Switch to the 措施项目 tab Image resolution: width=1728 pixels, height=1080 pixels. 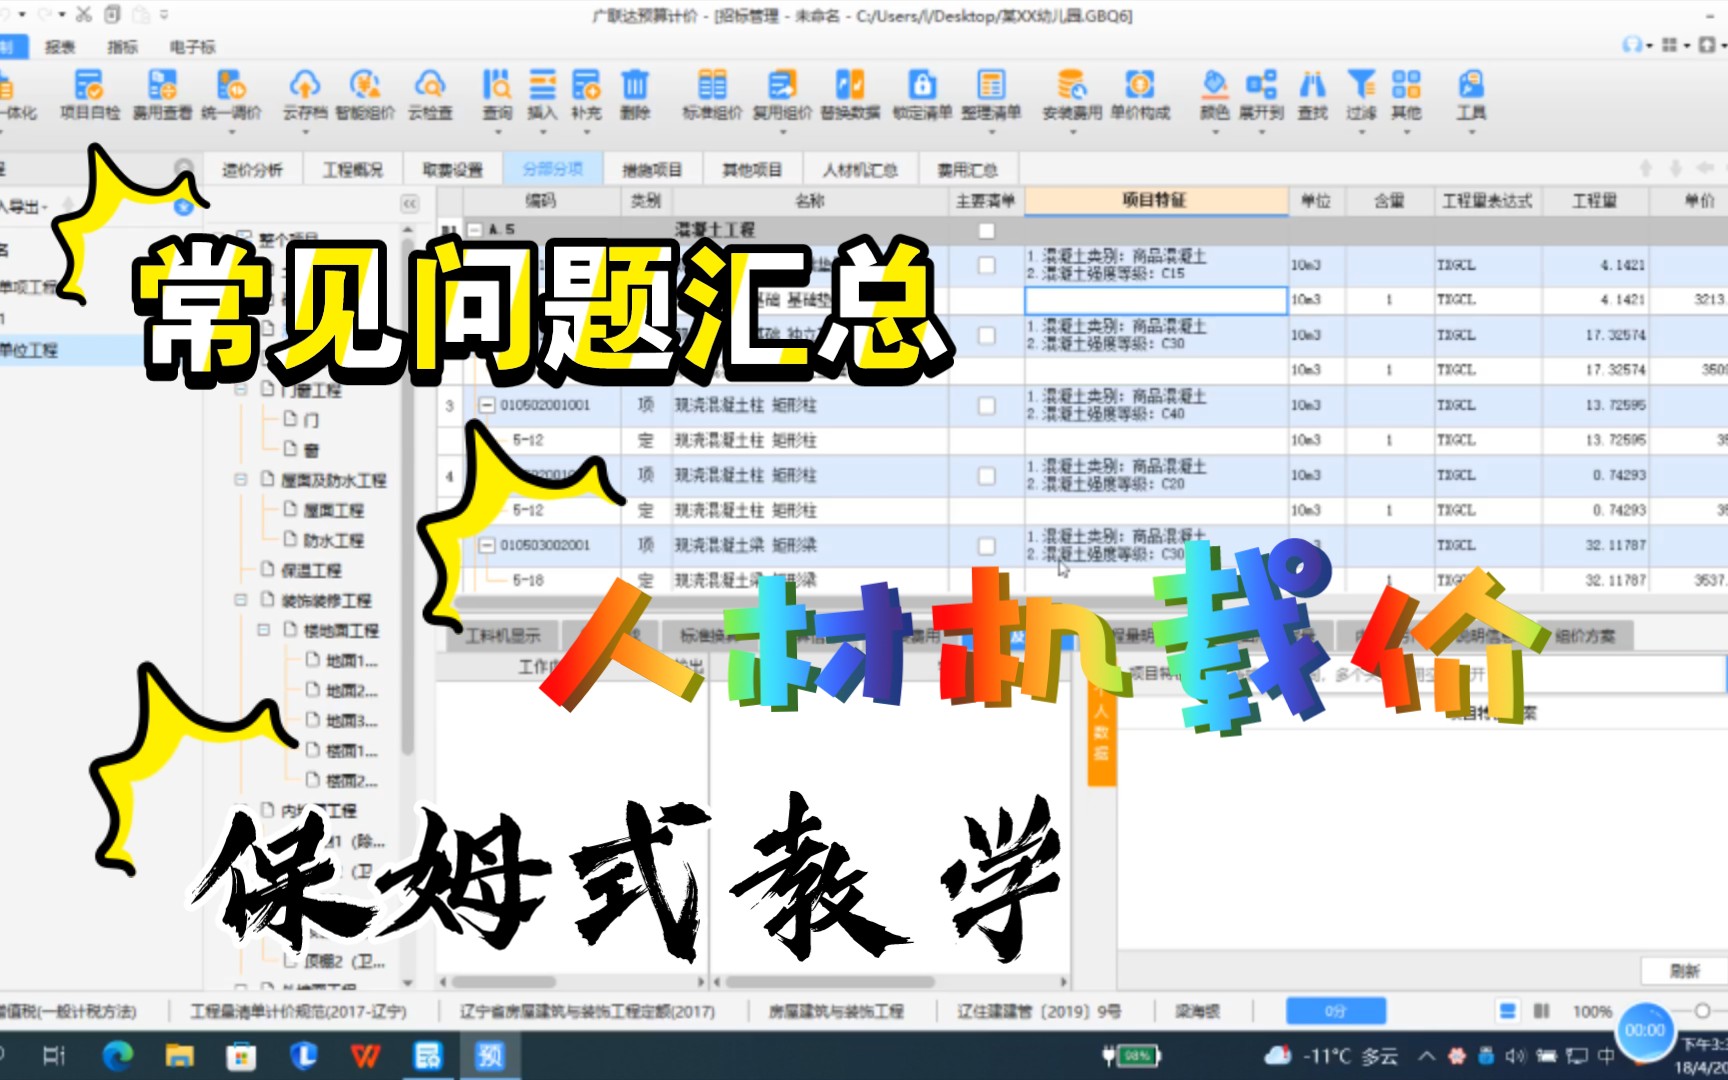tap(652, 169)
